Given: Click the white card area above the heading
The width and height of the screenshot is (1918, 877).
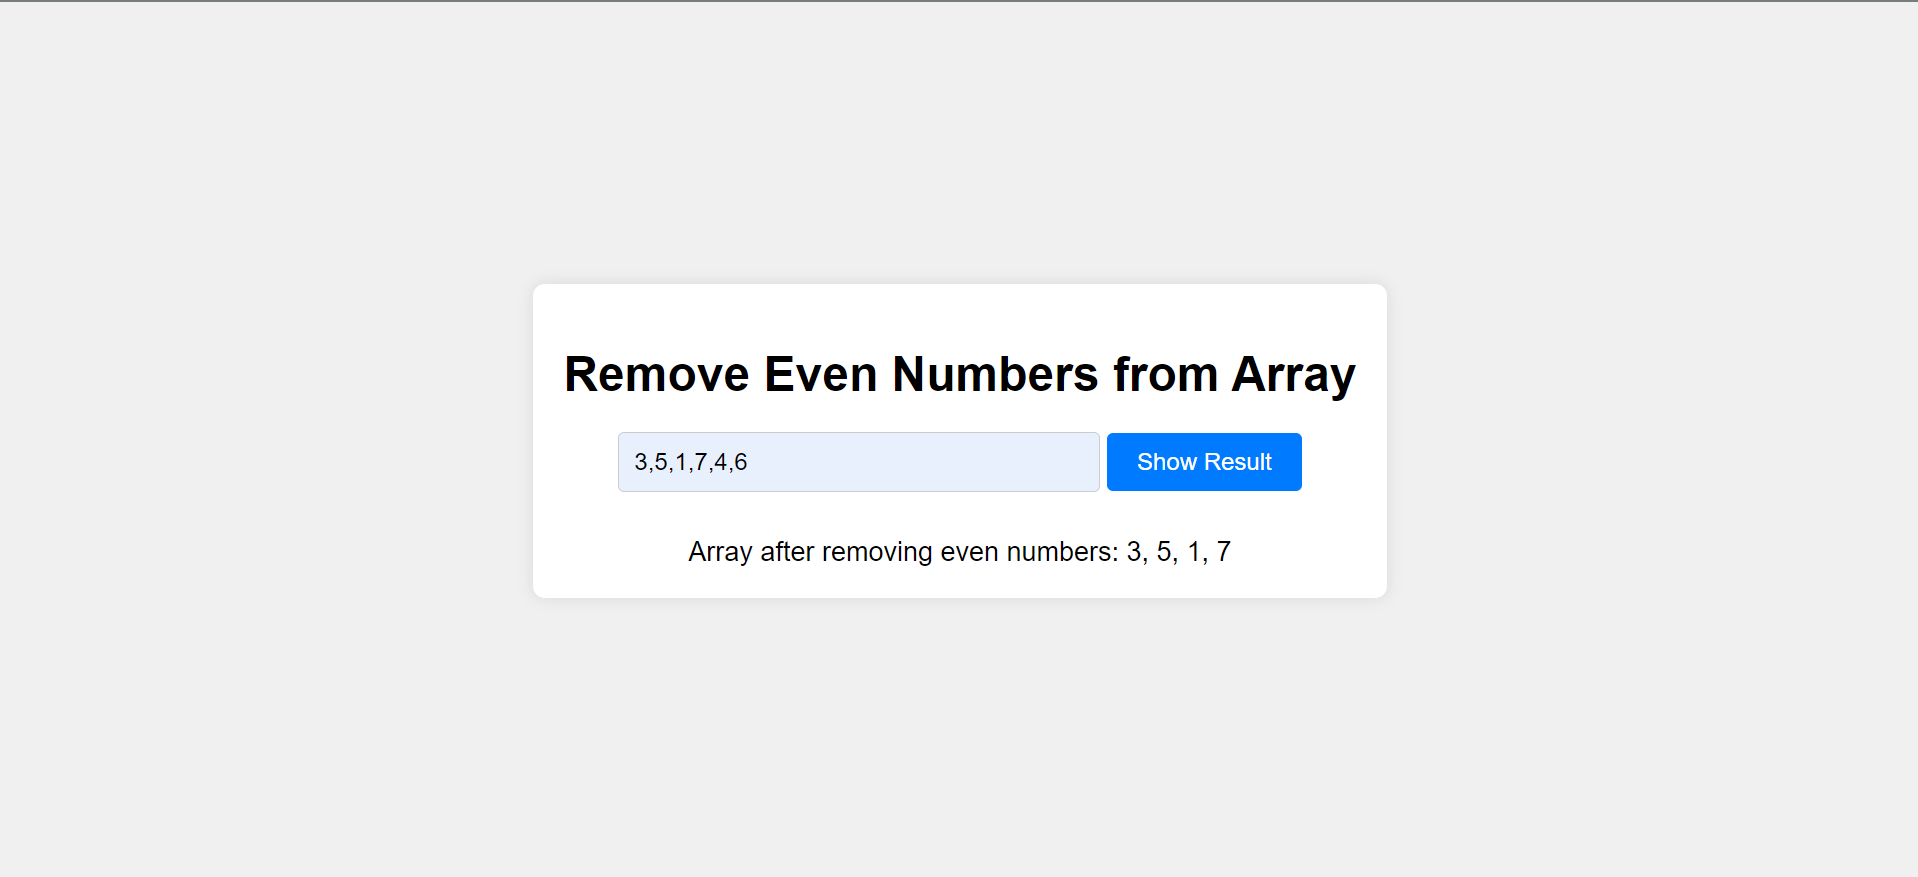Looking at the screenshot, I should click(960, 315).
